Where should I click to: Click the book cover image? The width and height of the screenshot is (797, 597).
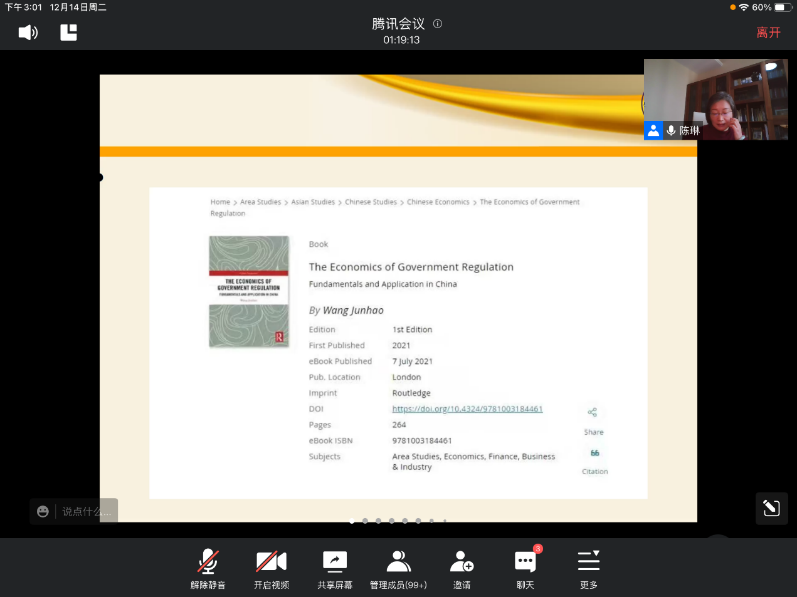pyautogui.click(x=249, y=291)
